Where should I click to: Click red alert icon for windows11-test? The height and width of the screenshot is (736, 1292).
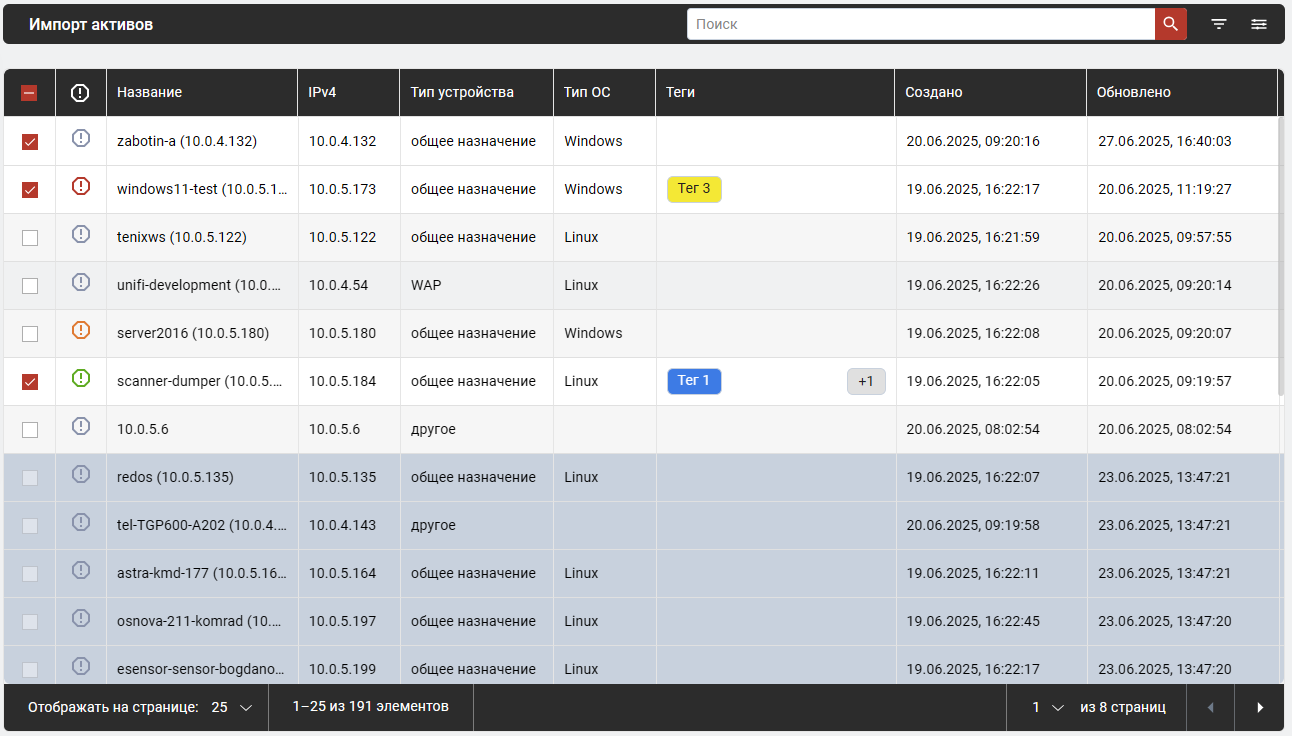[x=81, y=186]
